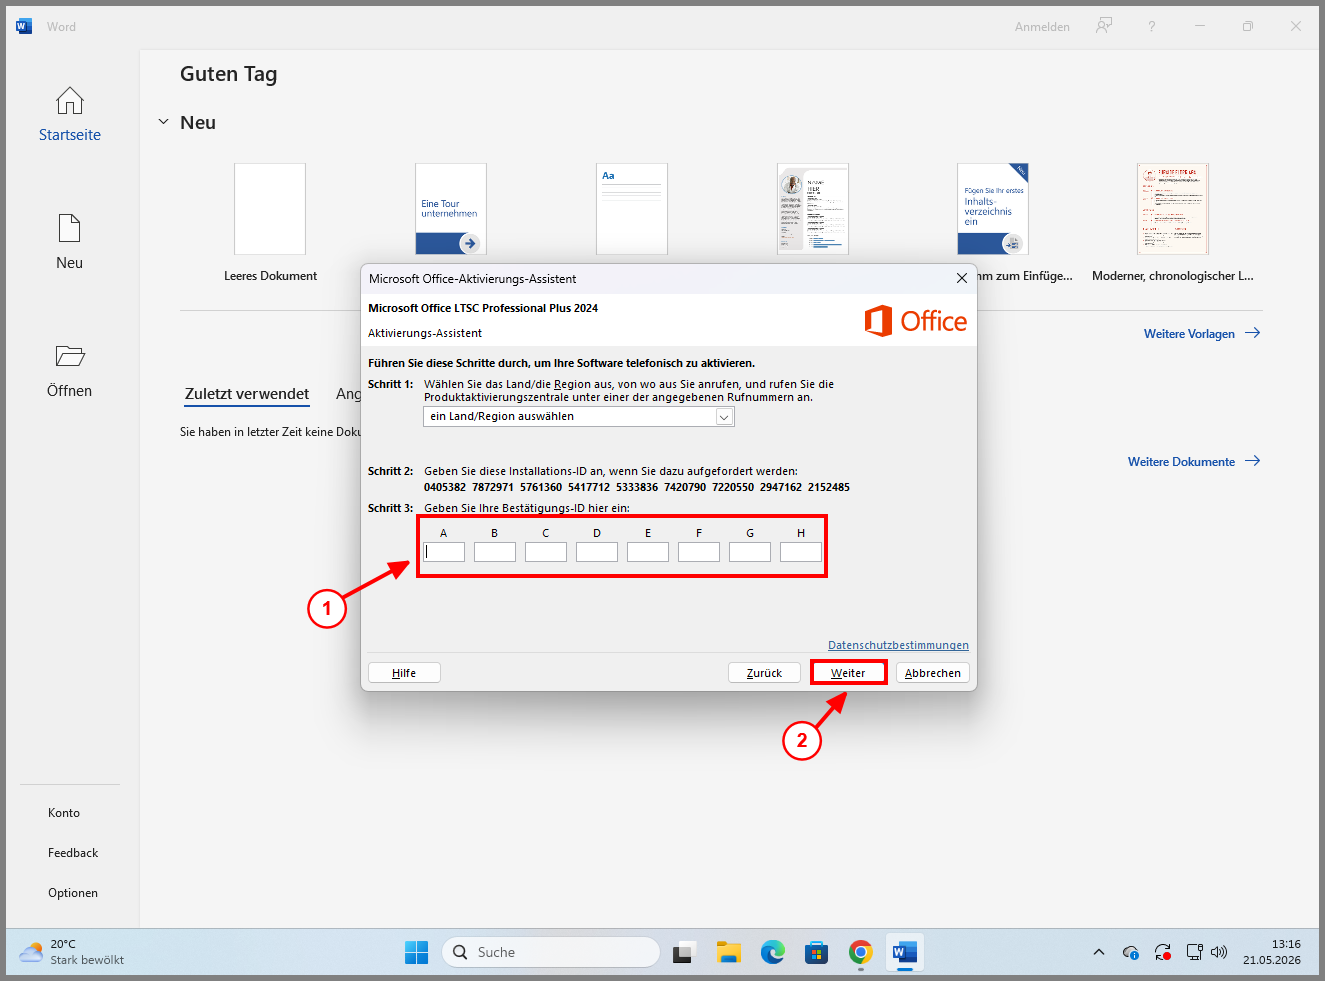
Task: Open Feedback in the sidebar
Action: pos(73,853)
